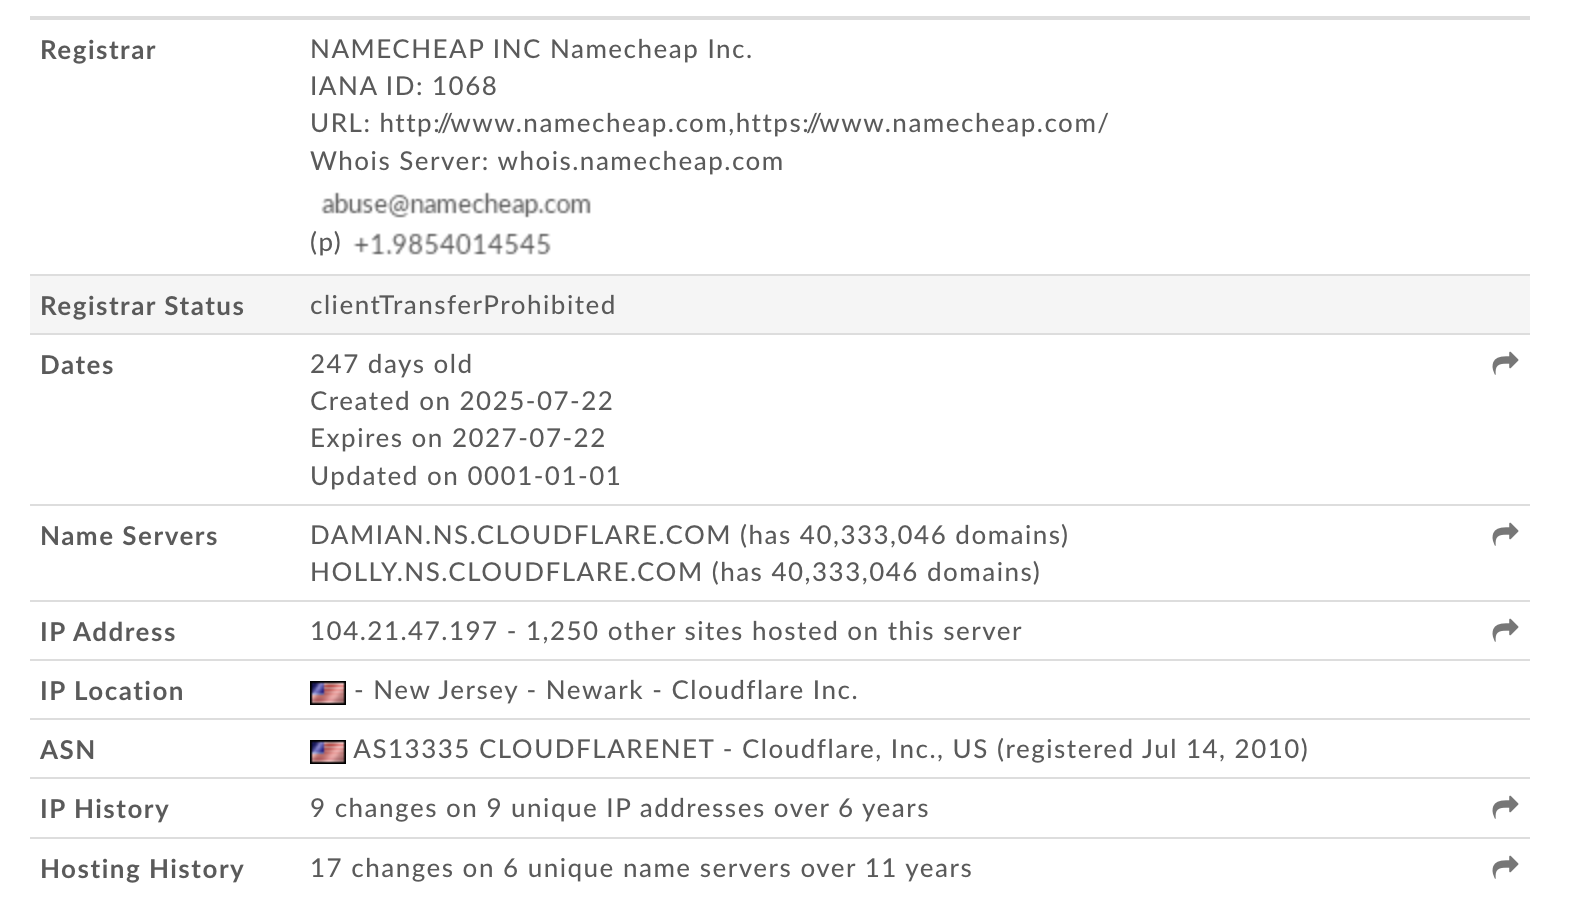The width and height of the screenshot is (1574, 904).
Task: Click the arrow icon in Name Servers row
Action: point(1505,534)
